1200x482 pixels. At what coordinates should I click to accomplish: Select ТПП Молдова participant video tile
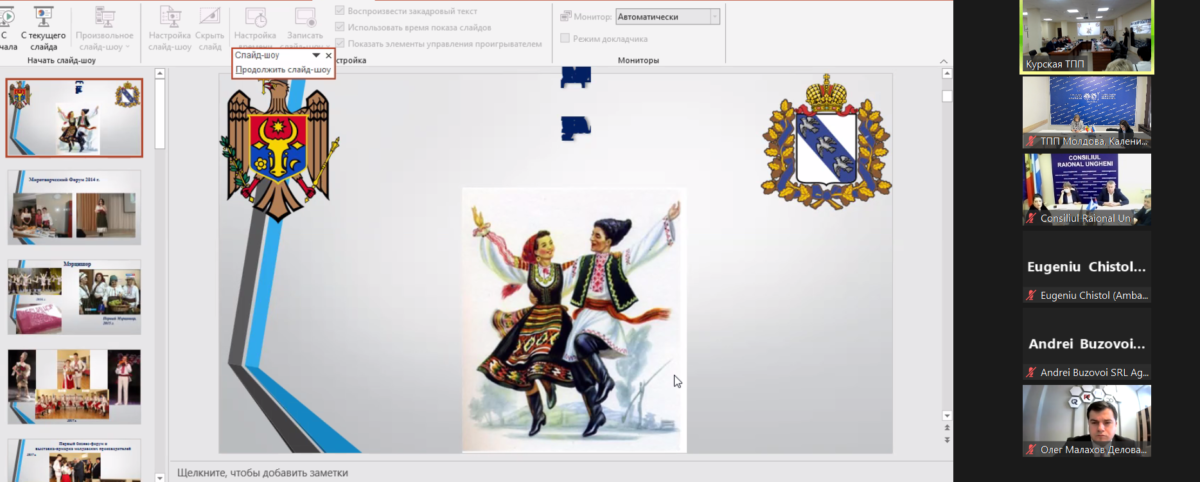click(x=1087, y=113)
